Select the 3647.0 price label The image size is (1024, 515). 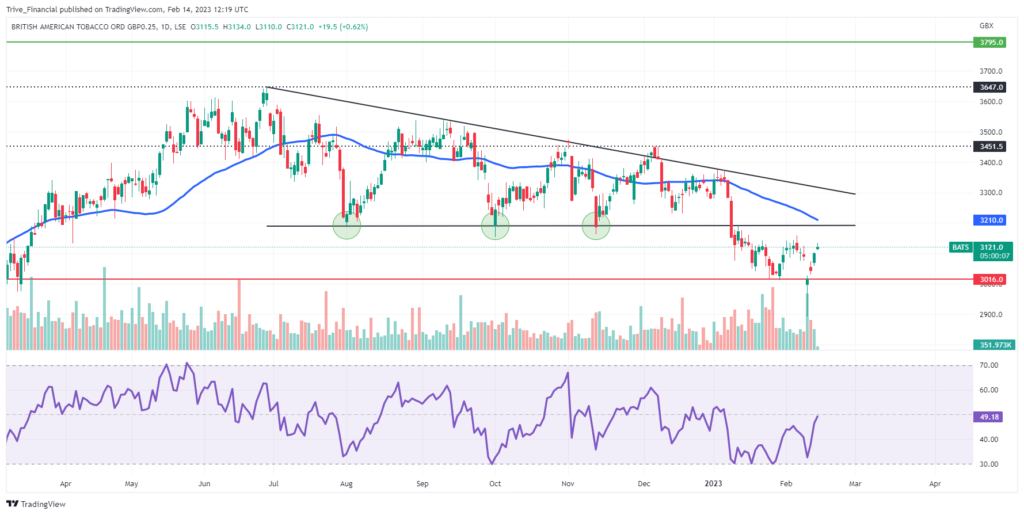click(991, 86)
